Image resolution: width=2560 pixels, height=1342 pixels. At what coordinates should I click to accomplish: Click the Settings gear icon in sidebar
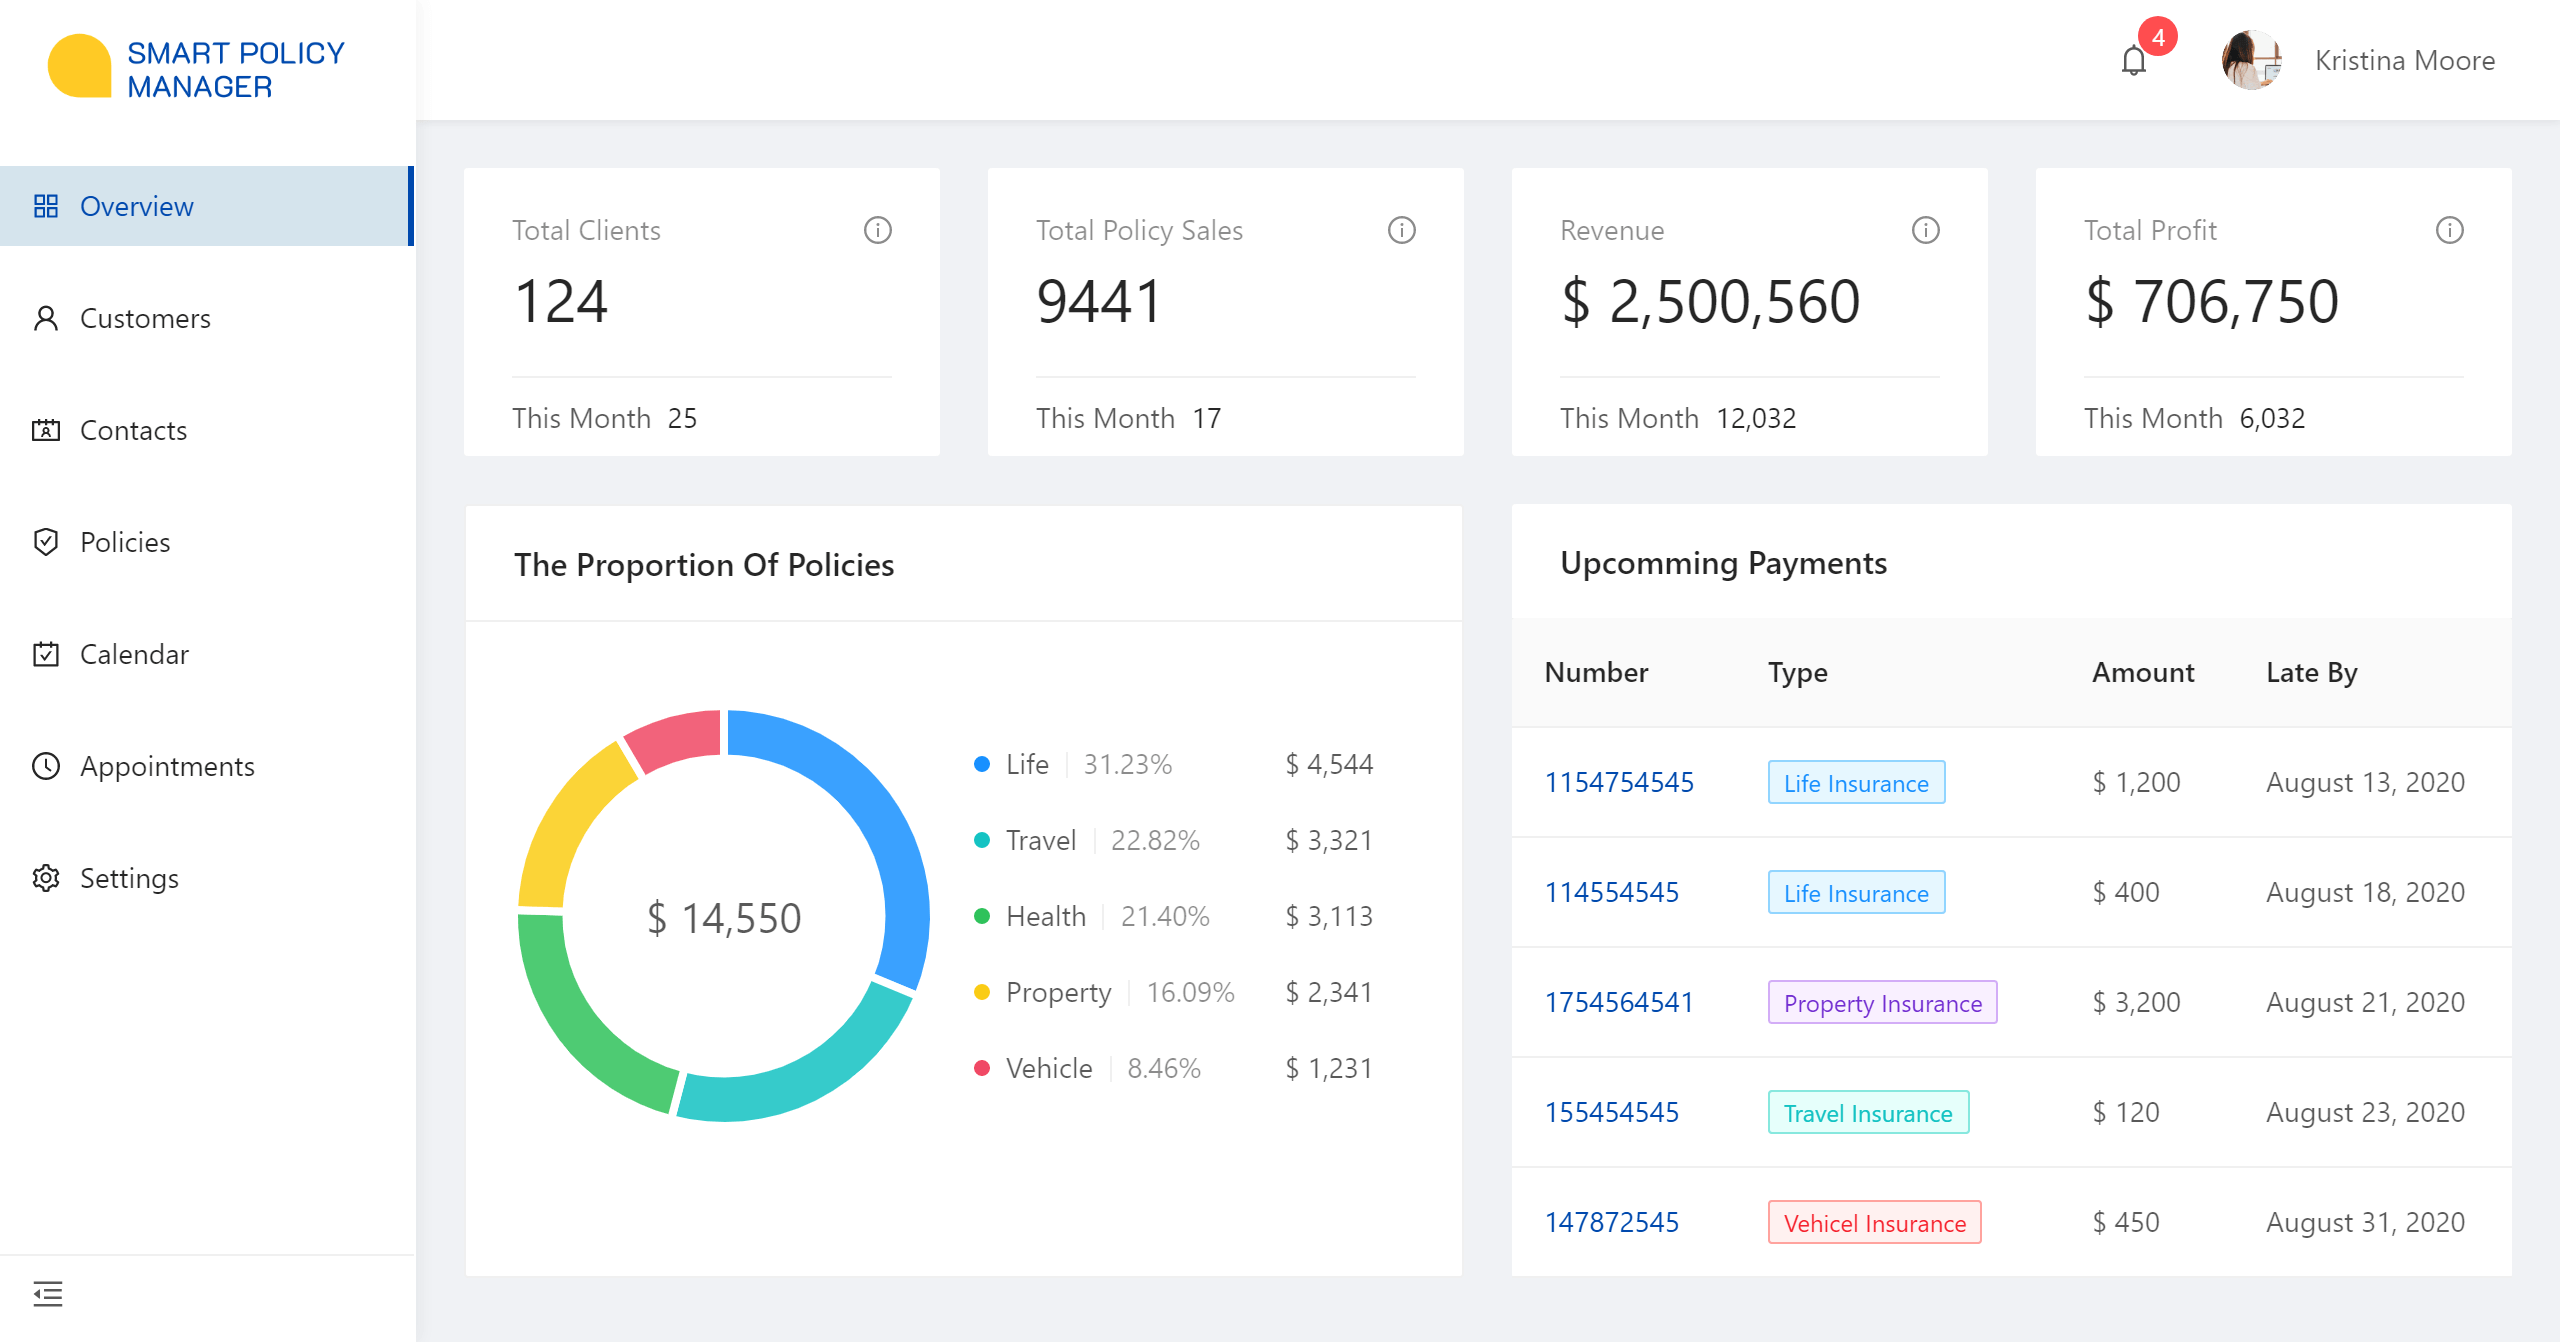(x=46, y=878)
